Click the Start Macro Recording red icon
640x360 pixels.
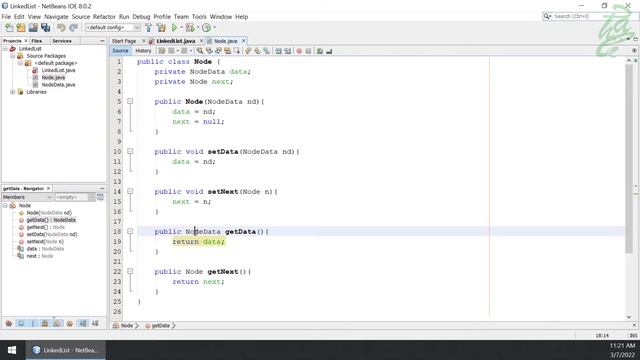[x=299, y=51]
